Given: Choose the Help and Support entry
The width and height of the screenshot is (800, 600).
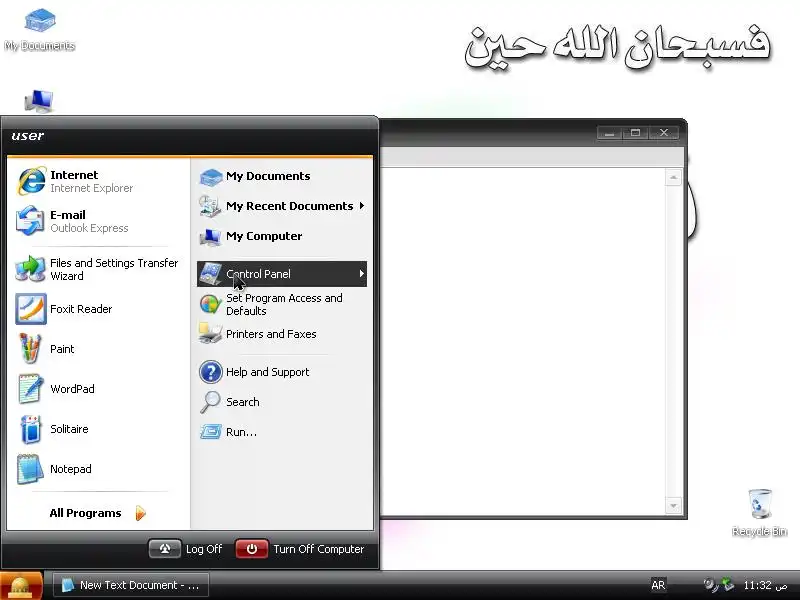Looking at the screenshot, I should [x=282, y=372].
